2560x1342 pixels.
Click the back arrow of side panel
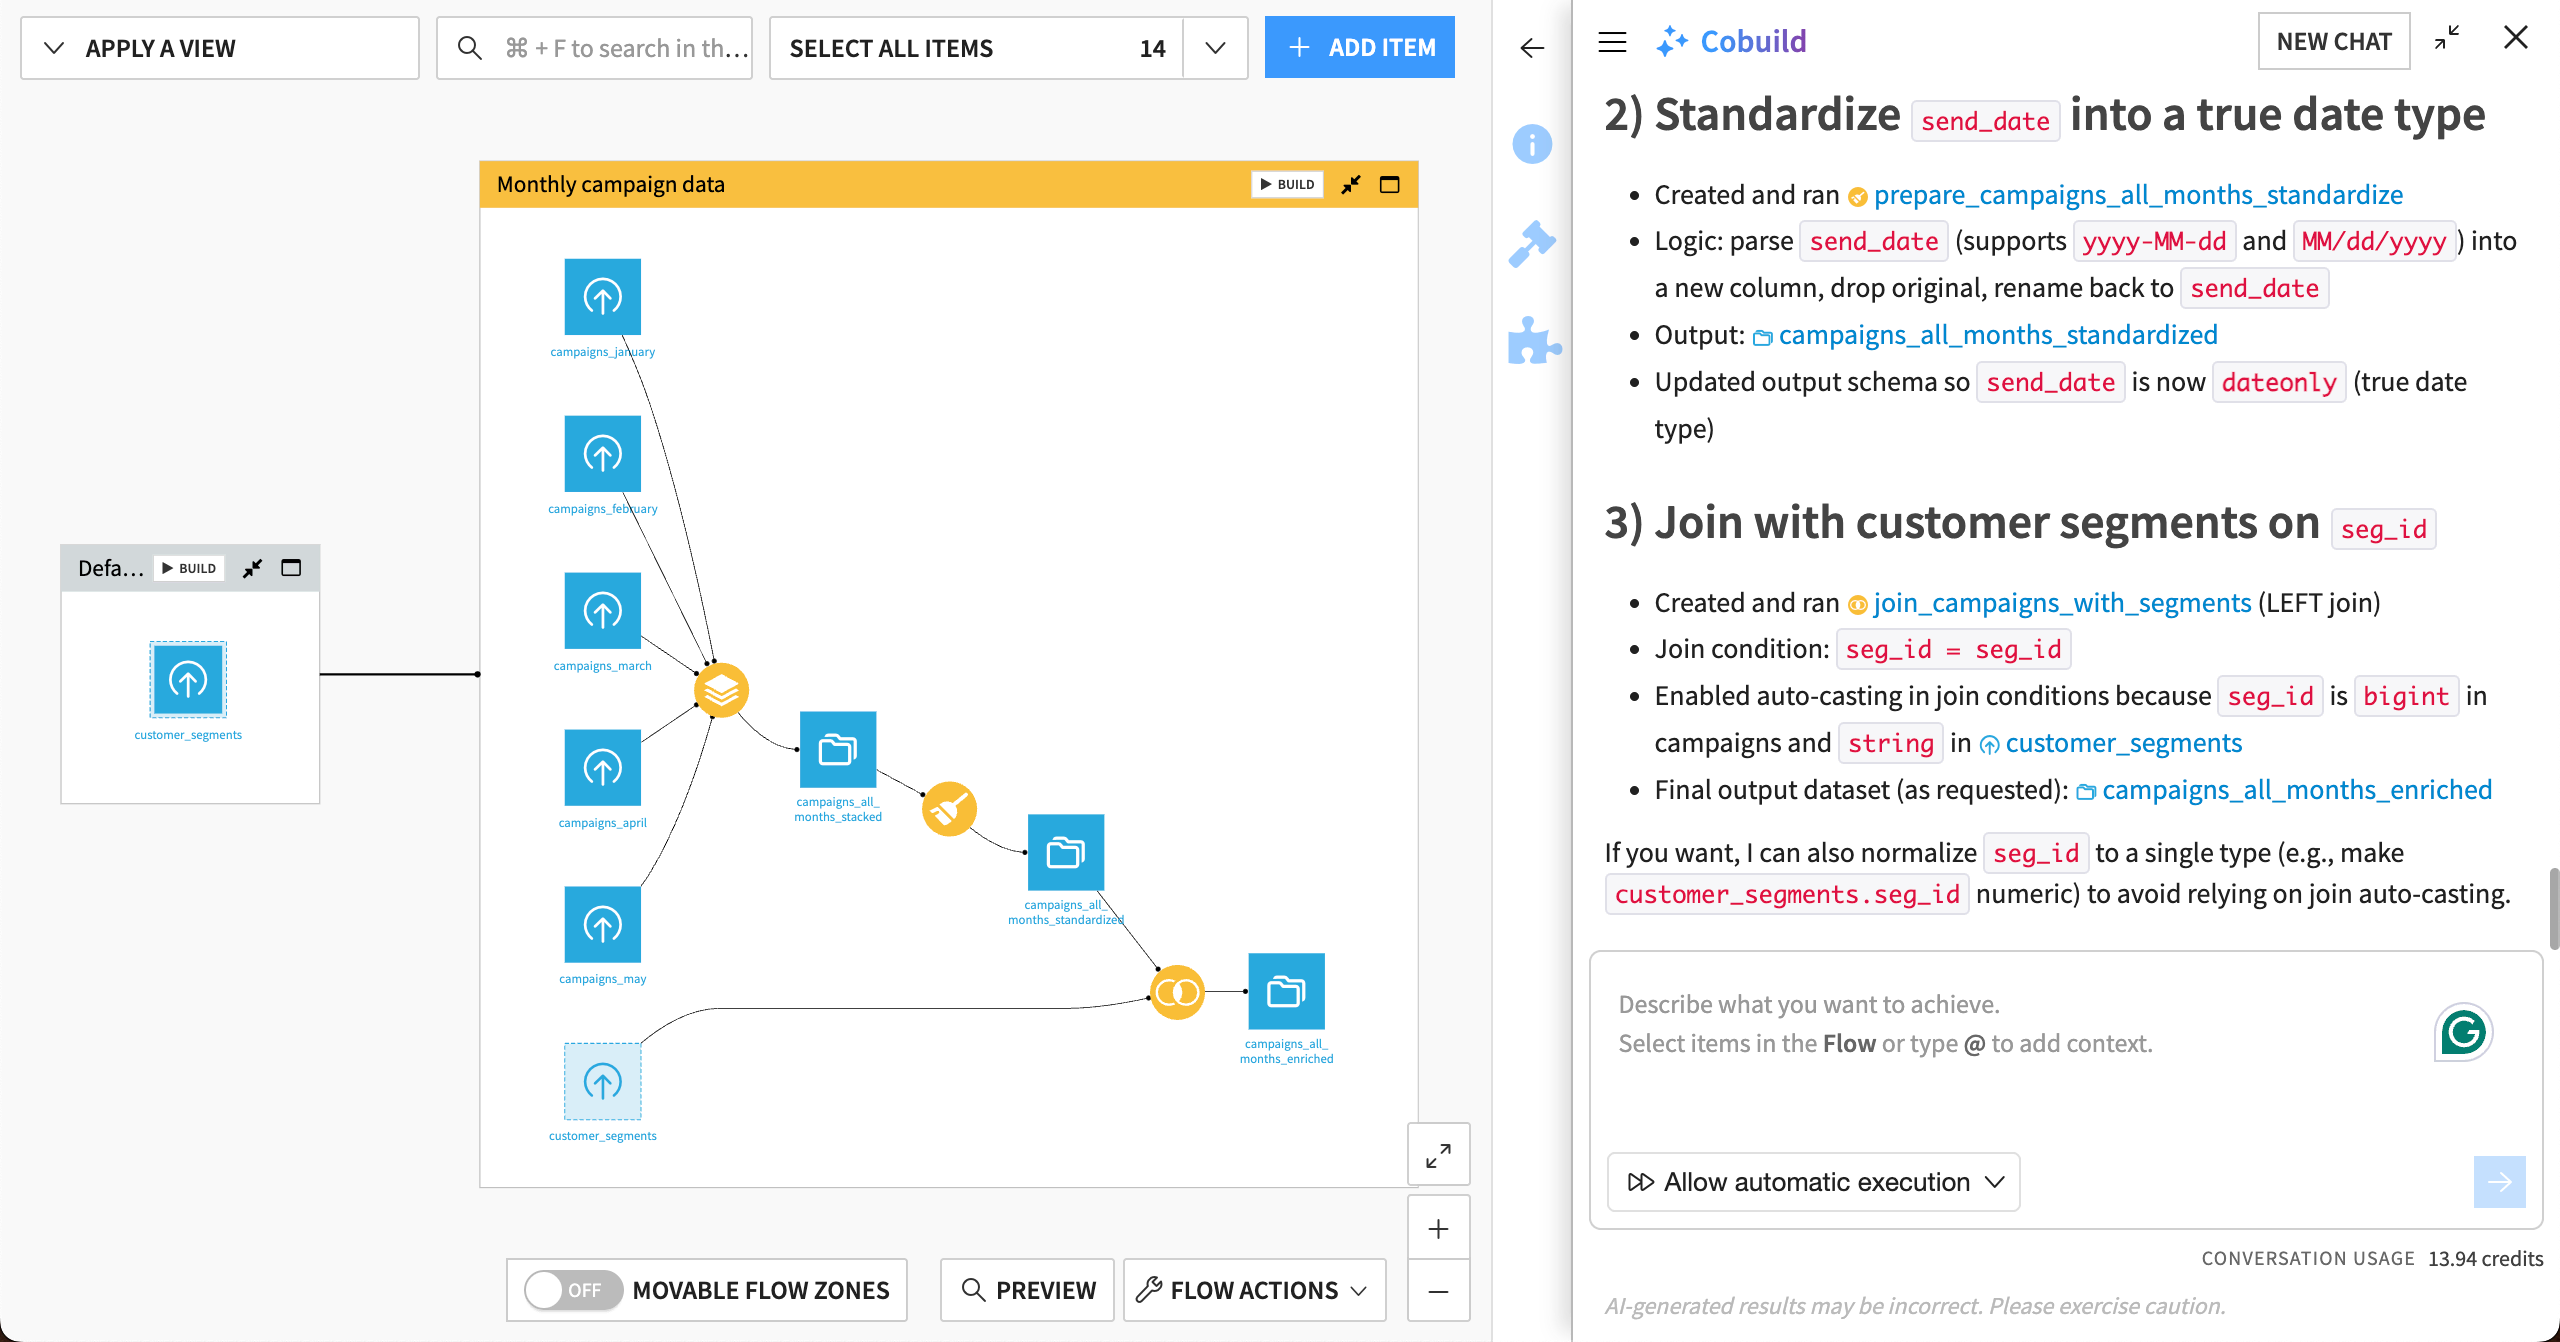pyautogui.click(x=1532, y=48)
